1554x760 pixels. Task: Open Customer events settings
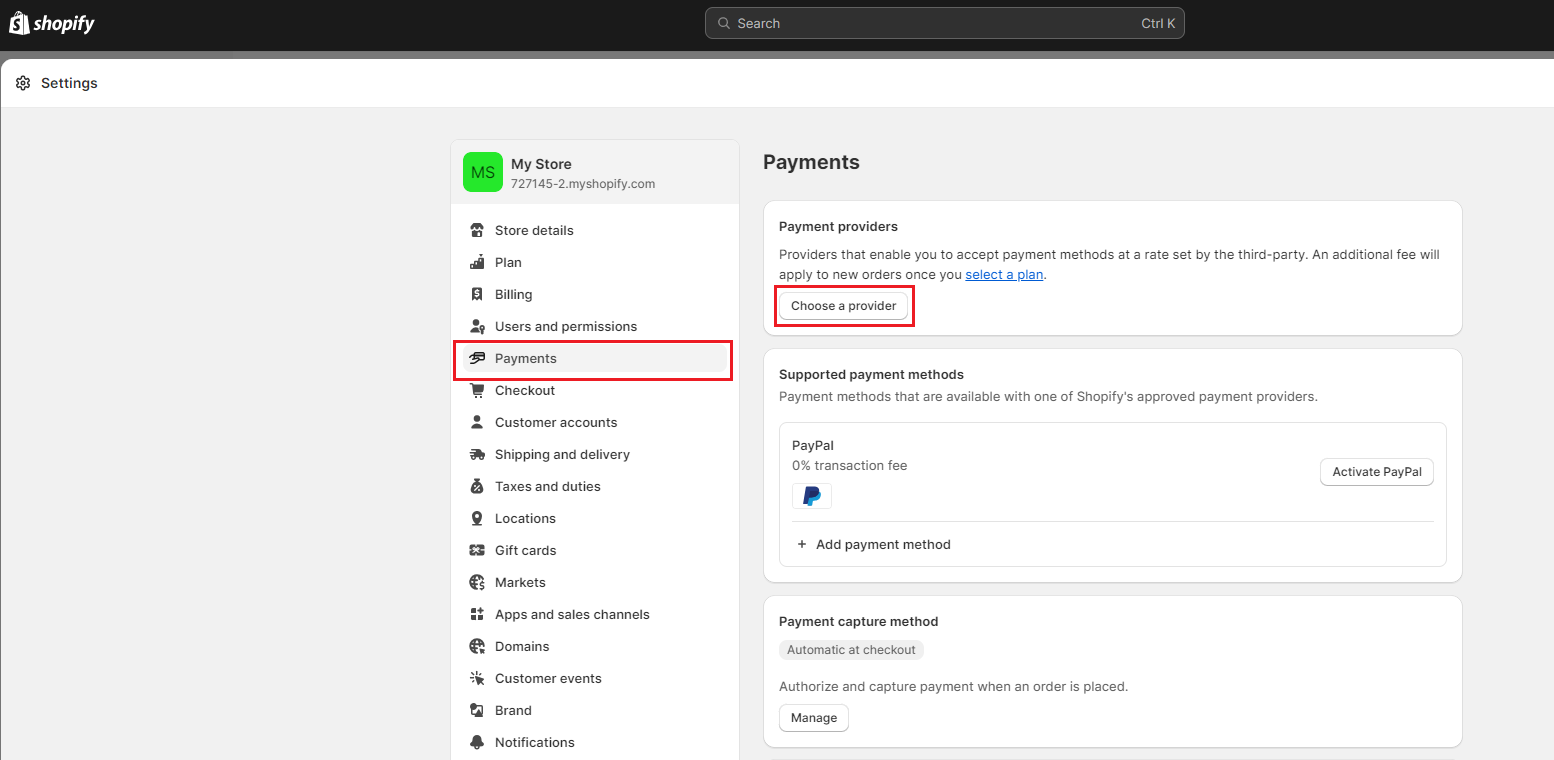[x=595, y=678]
